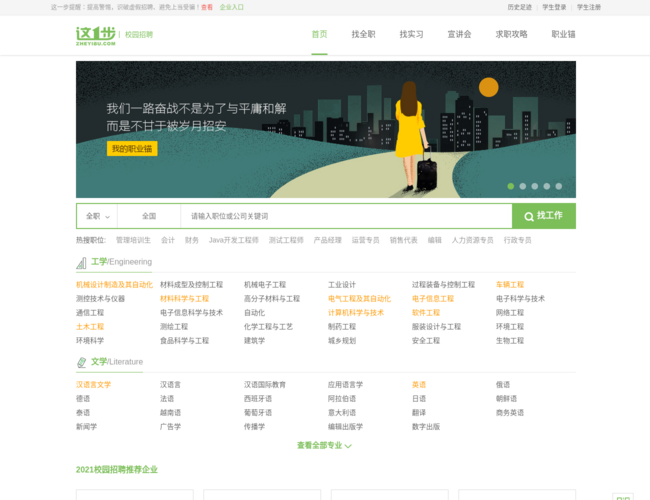Select major 商务英语
Image resolution: width=650 pixels, height=500 pixels.
pos(510,413)
